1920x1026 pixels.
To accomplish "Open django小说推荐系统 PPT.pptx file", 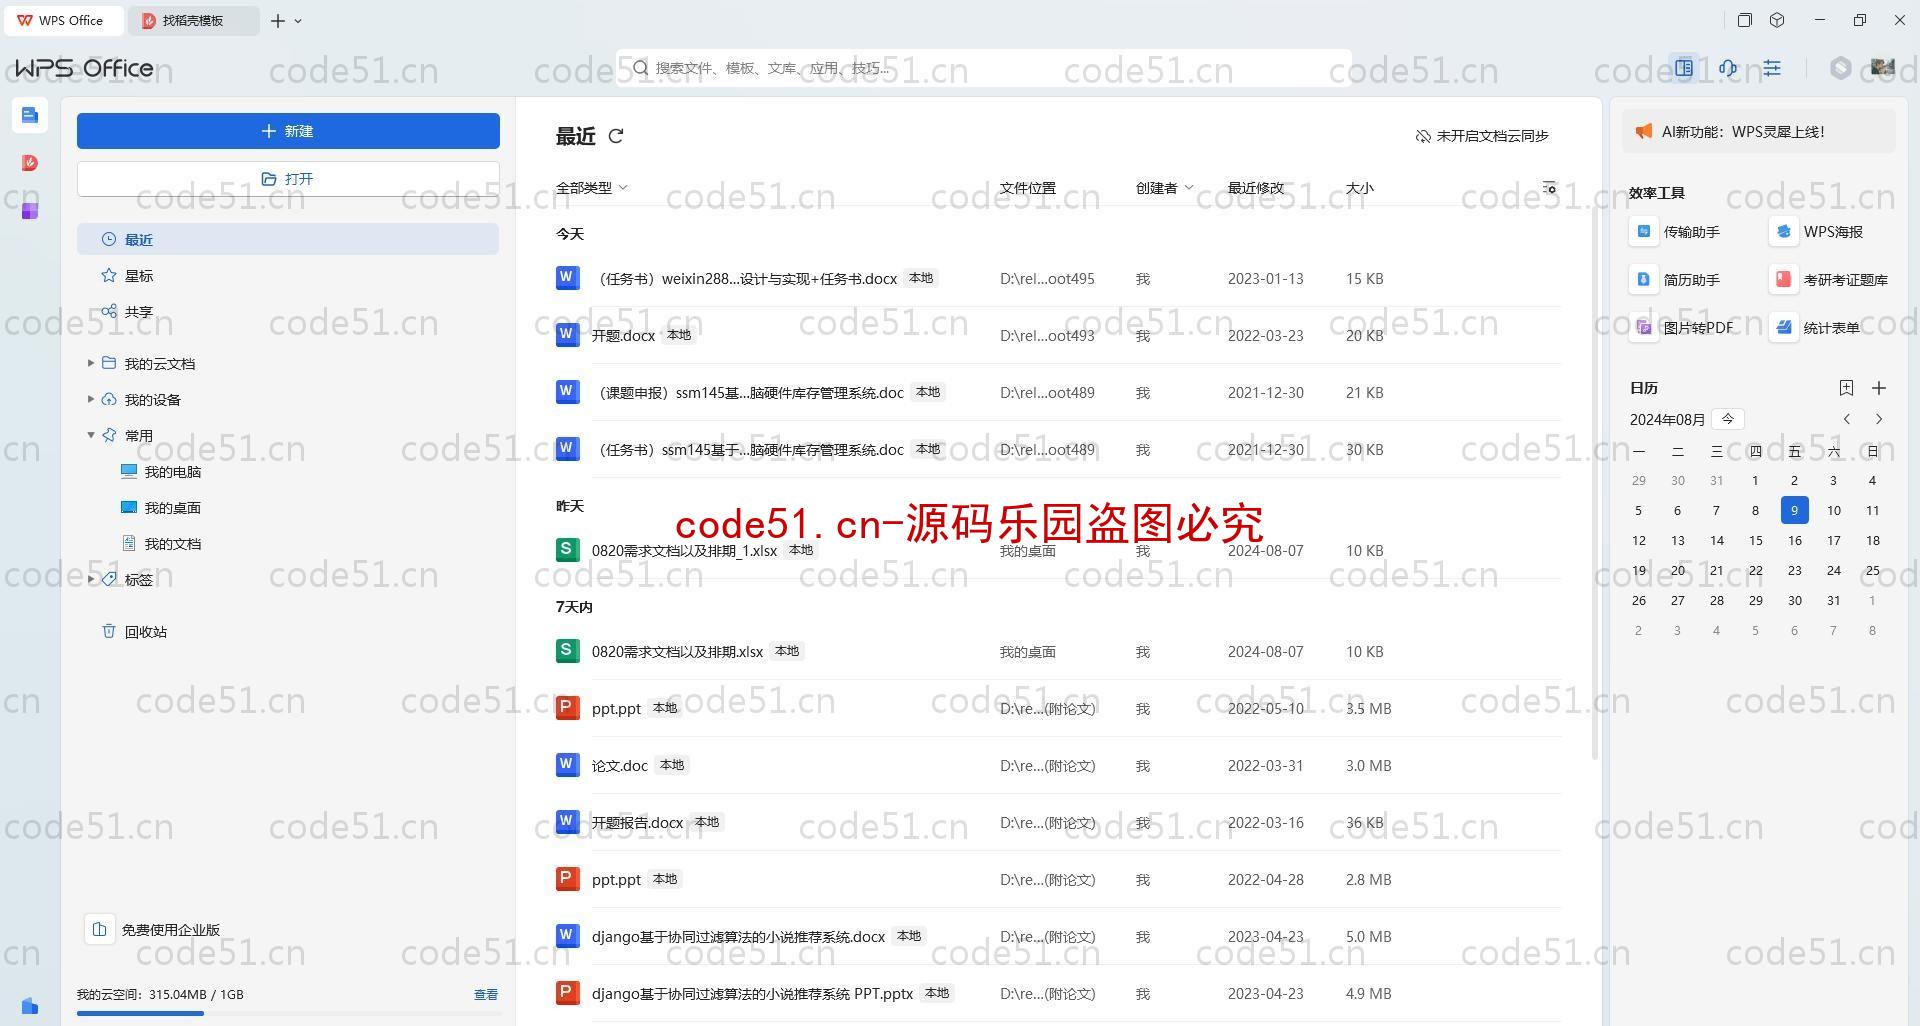I will click(1058, 993).
